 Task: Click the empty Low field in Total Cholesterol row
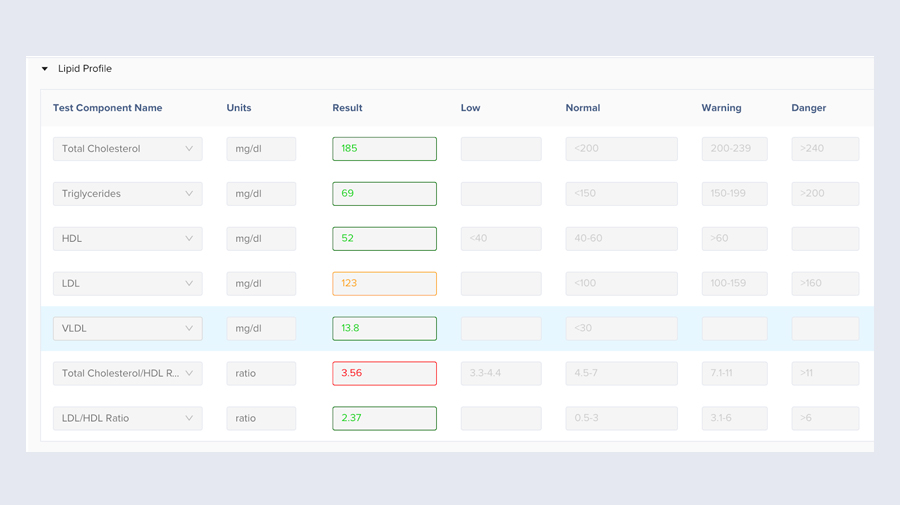501,149
